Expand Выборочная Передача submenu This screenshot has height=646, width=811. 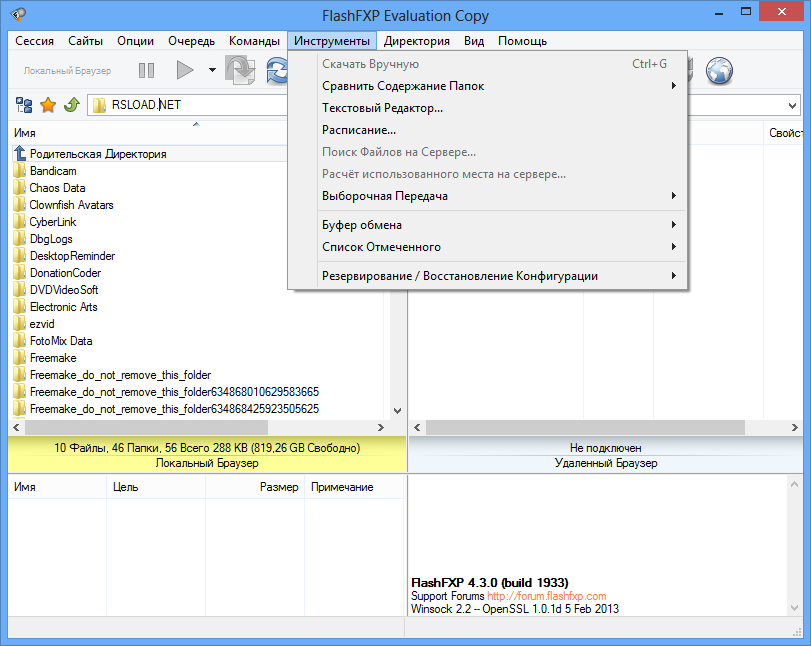point(488,196)
